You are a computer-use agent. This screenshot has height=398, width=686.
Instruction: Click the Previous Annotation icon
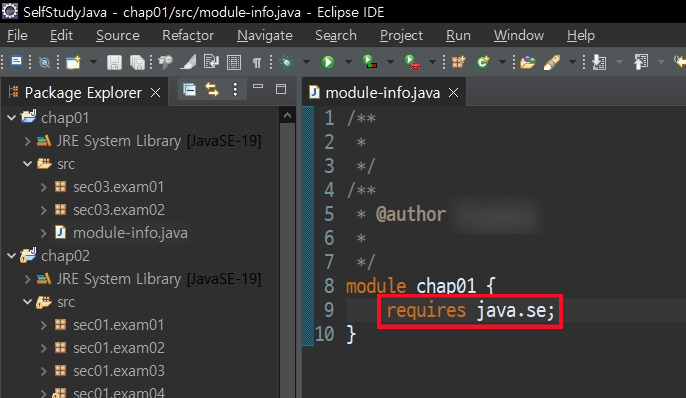click(641, 63)
